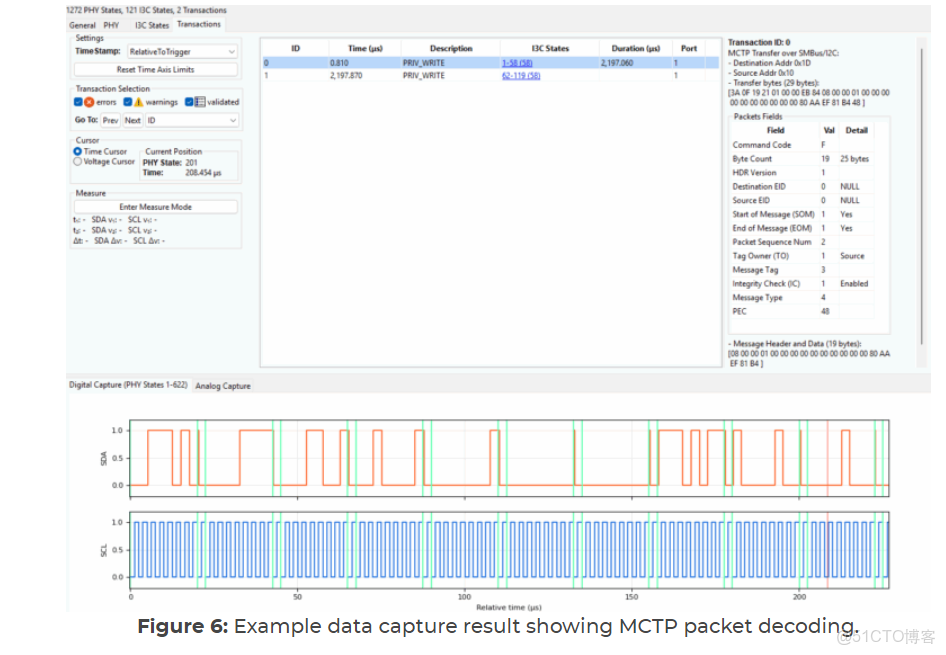This screenshot has width=946, height=655.
Task: Click the errors filter icon
Action: [x=90, y=102]
